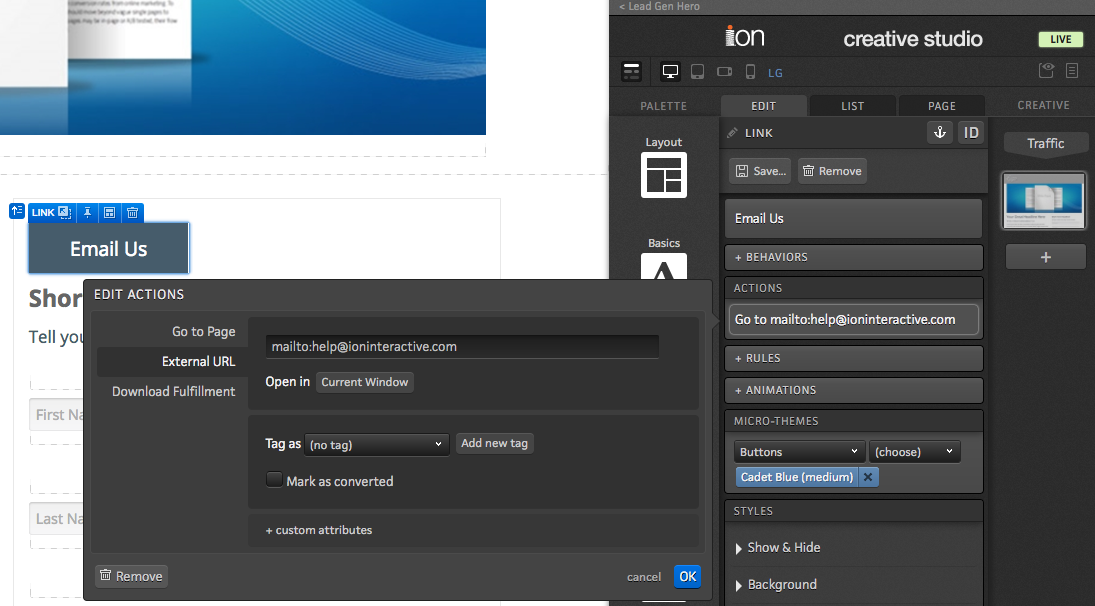Click the Layout palette icon

pyautogui.click(x=663, y=175)
